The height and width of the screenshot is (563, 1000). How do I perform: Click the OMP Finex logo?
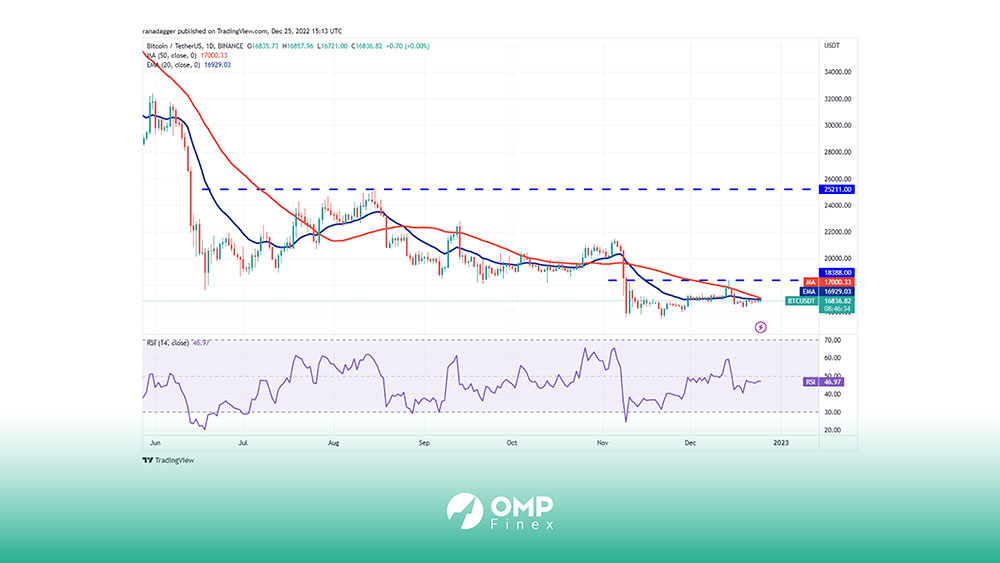500,511
